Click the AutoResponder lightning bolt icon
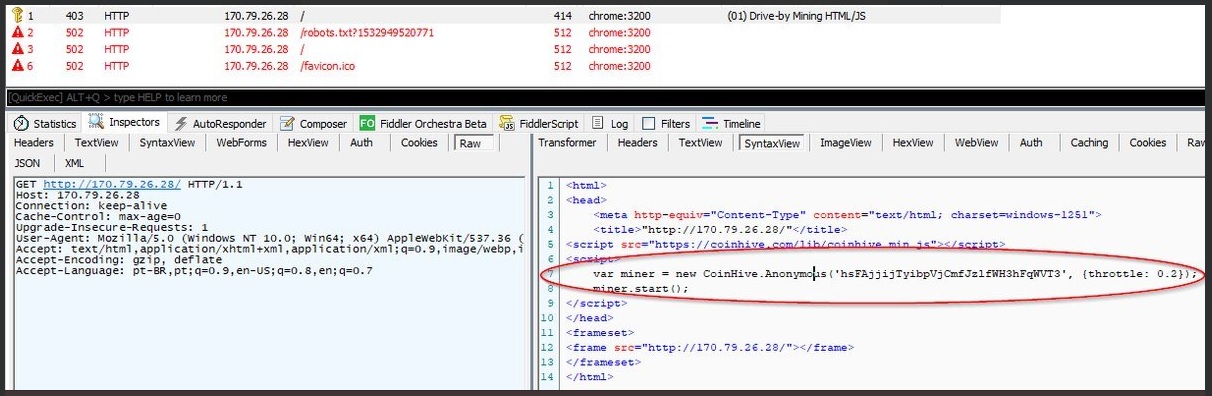Screen dimensions: 1212x396 pyautogui.click(x=181, y=124)
